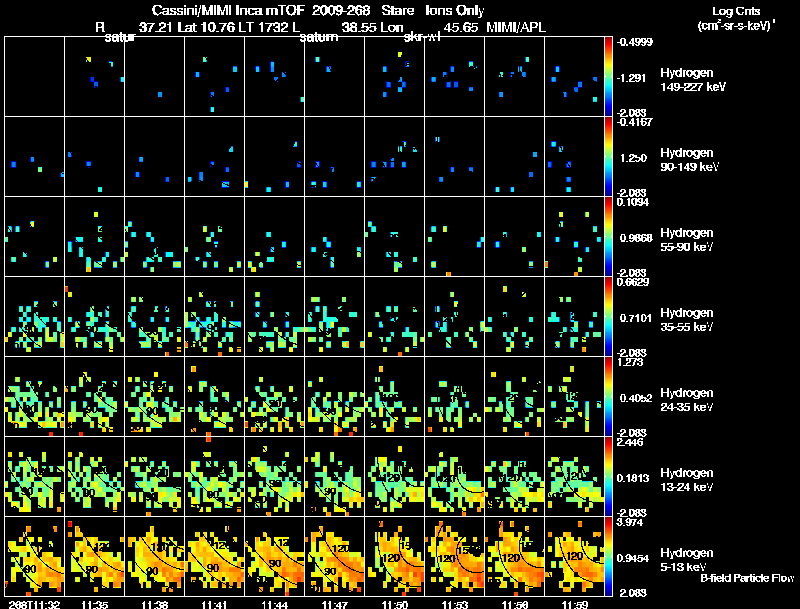Select the "11:38" time label
This screenshot has width=800, height=609.
click(155, 604)
